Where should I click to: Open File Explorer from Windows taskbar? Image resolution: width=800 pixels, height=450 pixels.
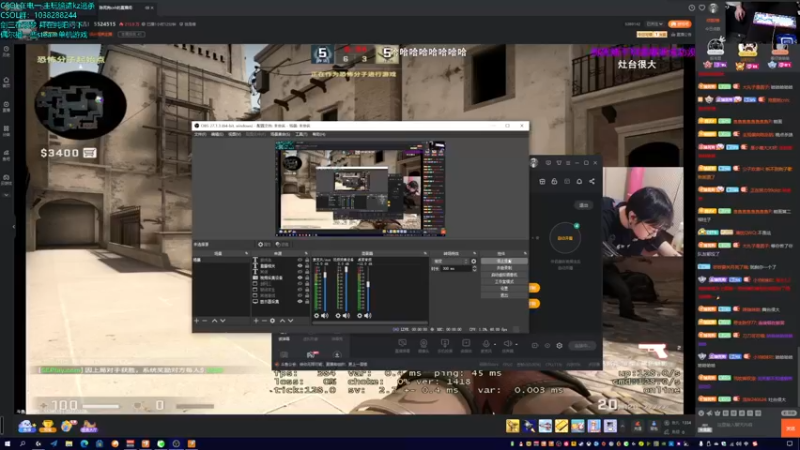(x=69, y=444)
